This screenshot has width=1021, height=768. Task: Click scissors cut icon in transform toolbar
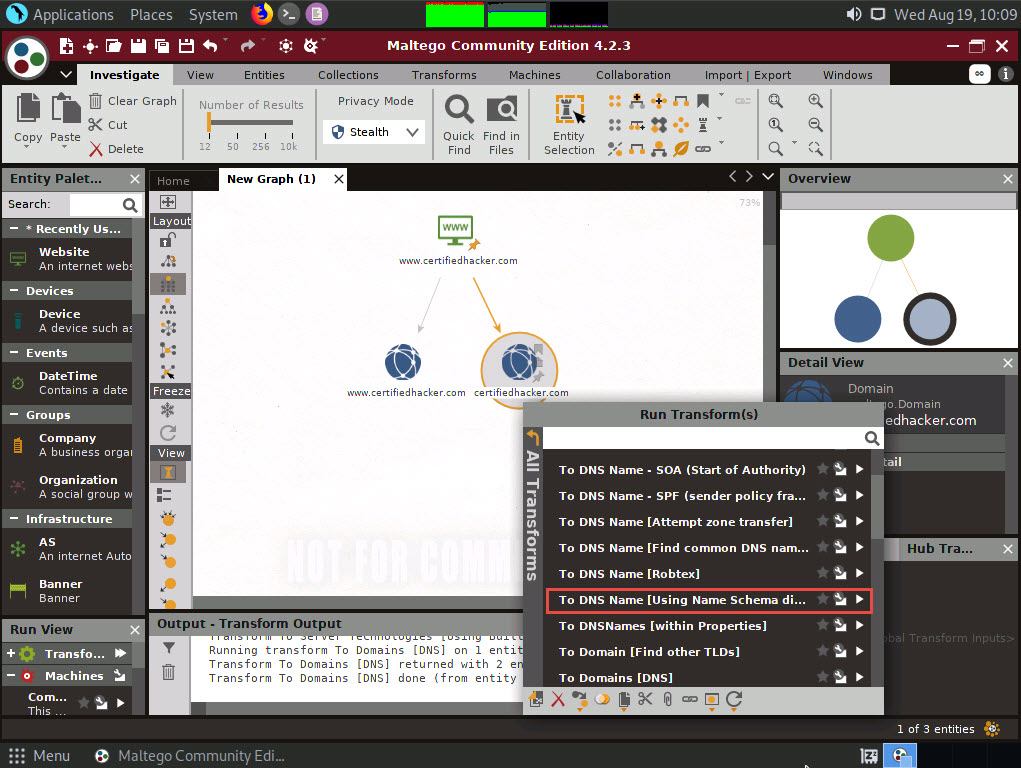click(645, 700)
